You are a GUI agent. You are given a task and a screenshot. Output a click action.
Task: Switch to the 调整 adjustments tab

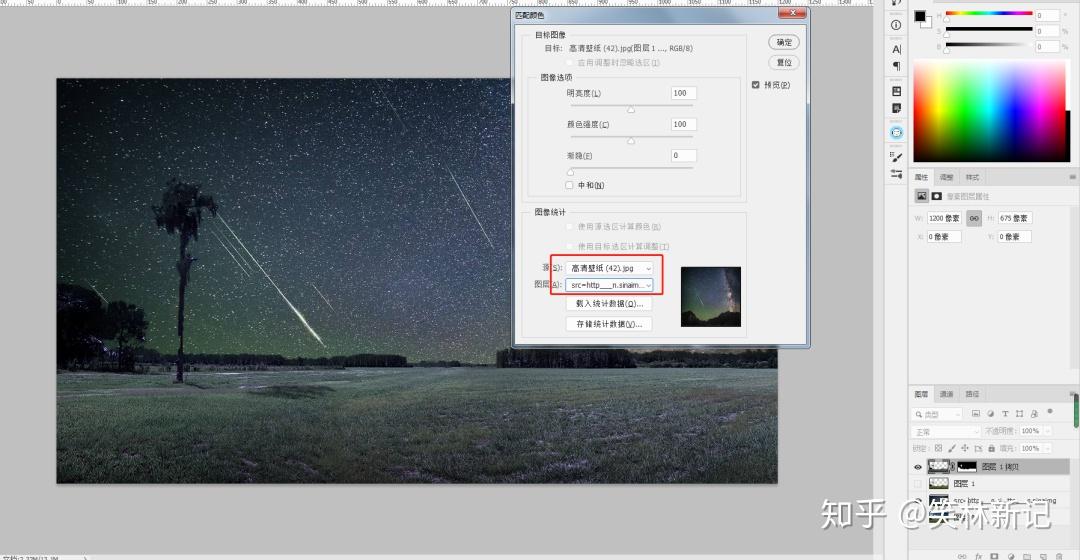tap(947, 177)
